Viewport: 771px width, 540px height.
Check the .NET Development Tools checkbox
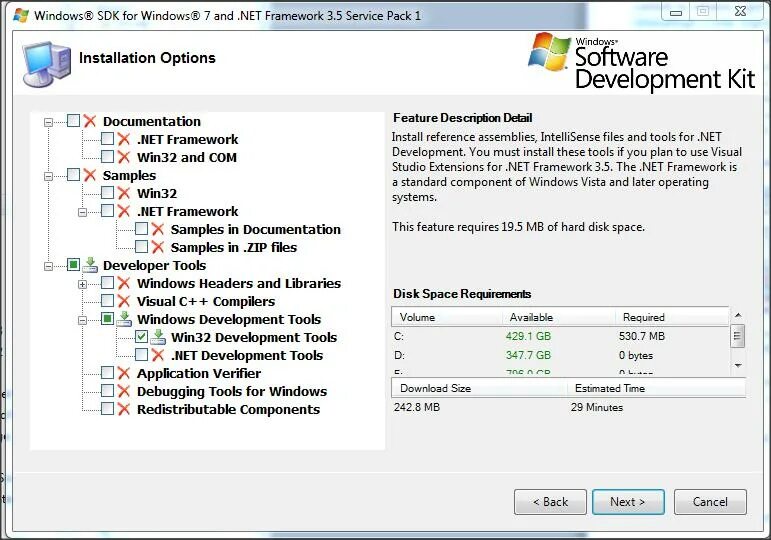[x=141, y=355]
